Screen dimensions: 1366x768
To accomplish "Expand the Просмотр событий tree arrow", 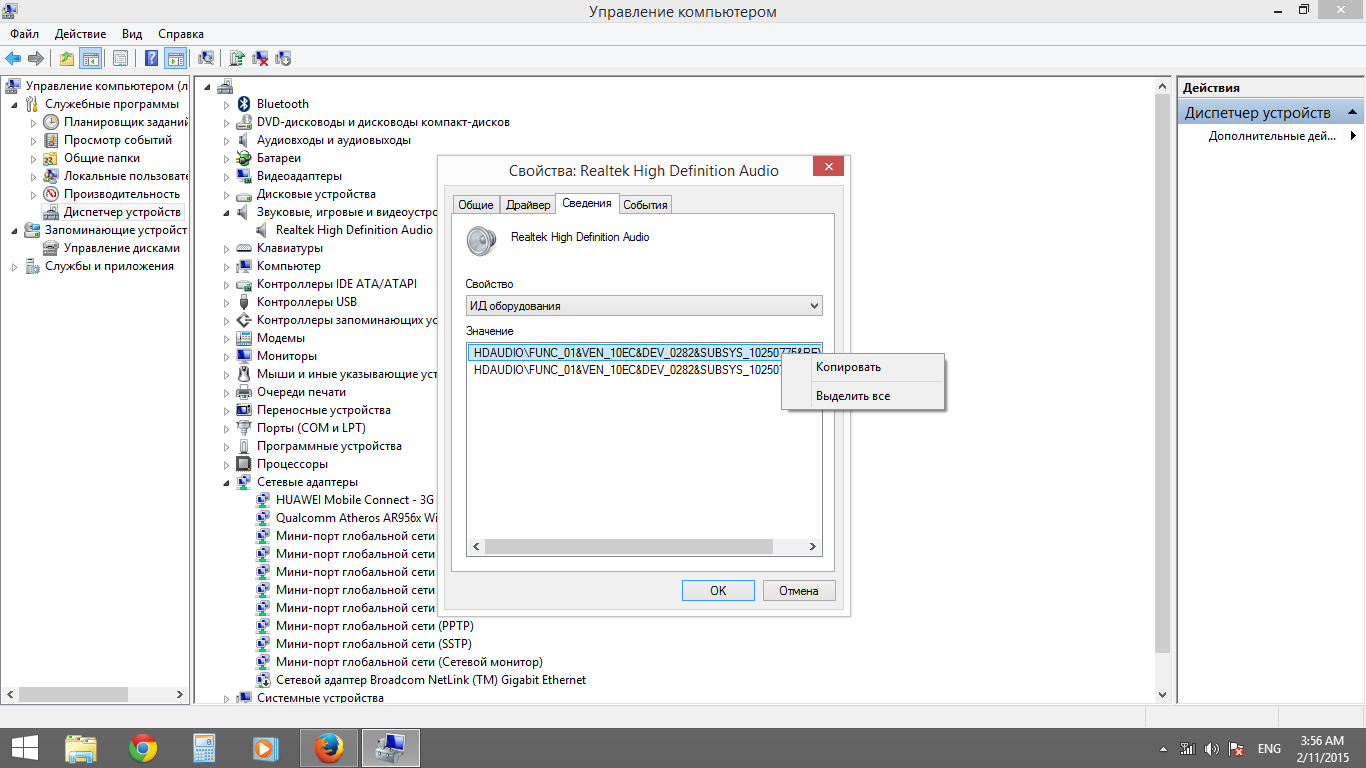I will (x=34, y=140).
